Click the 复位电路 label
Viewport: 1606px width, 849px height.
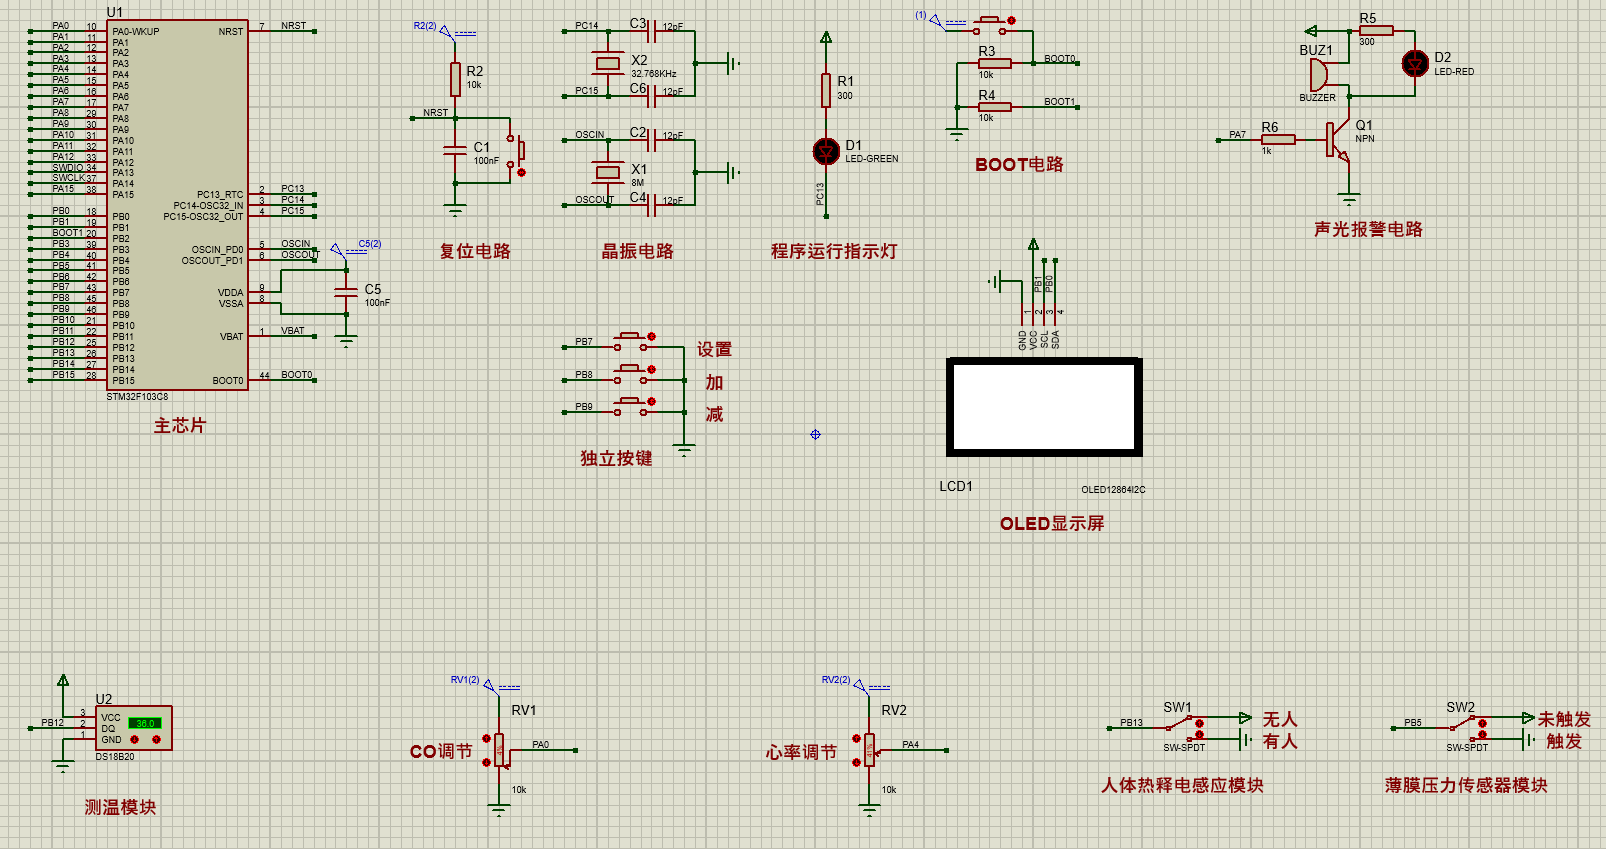[475, 251]
